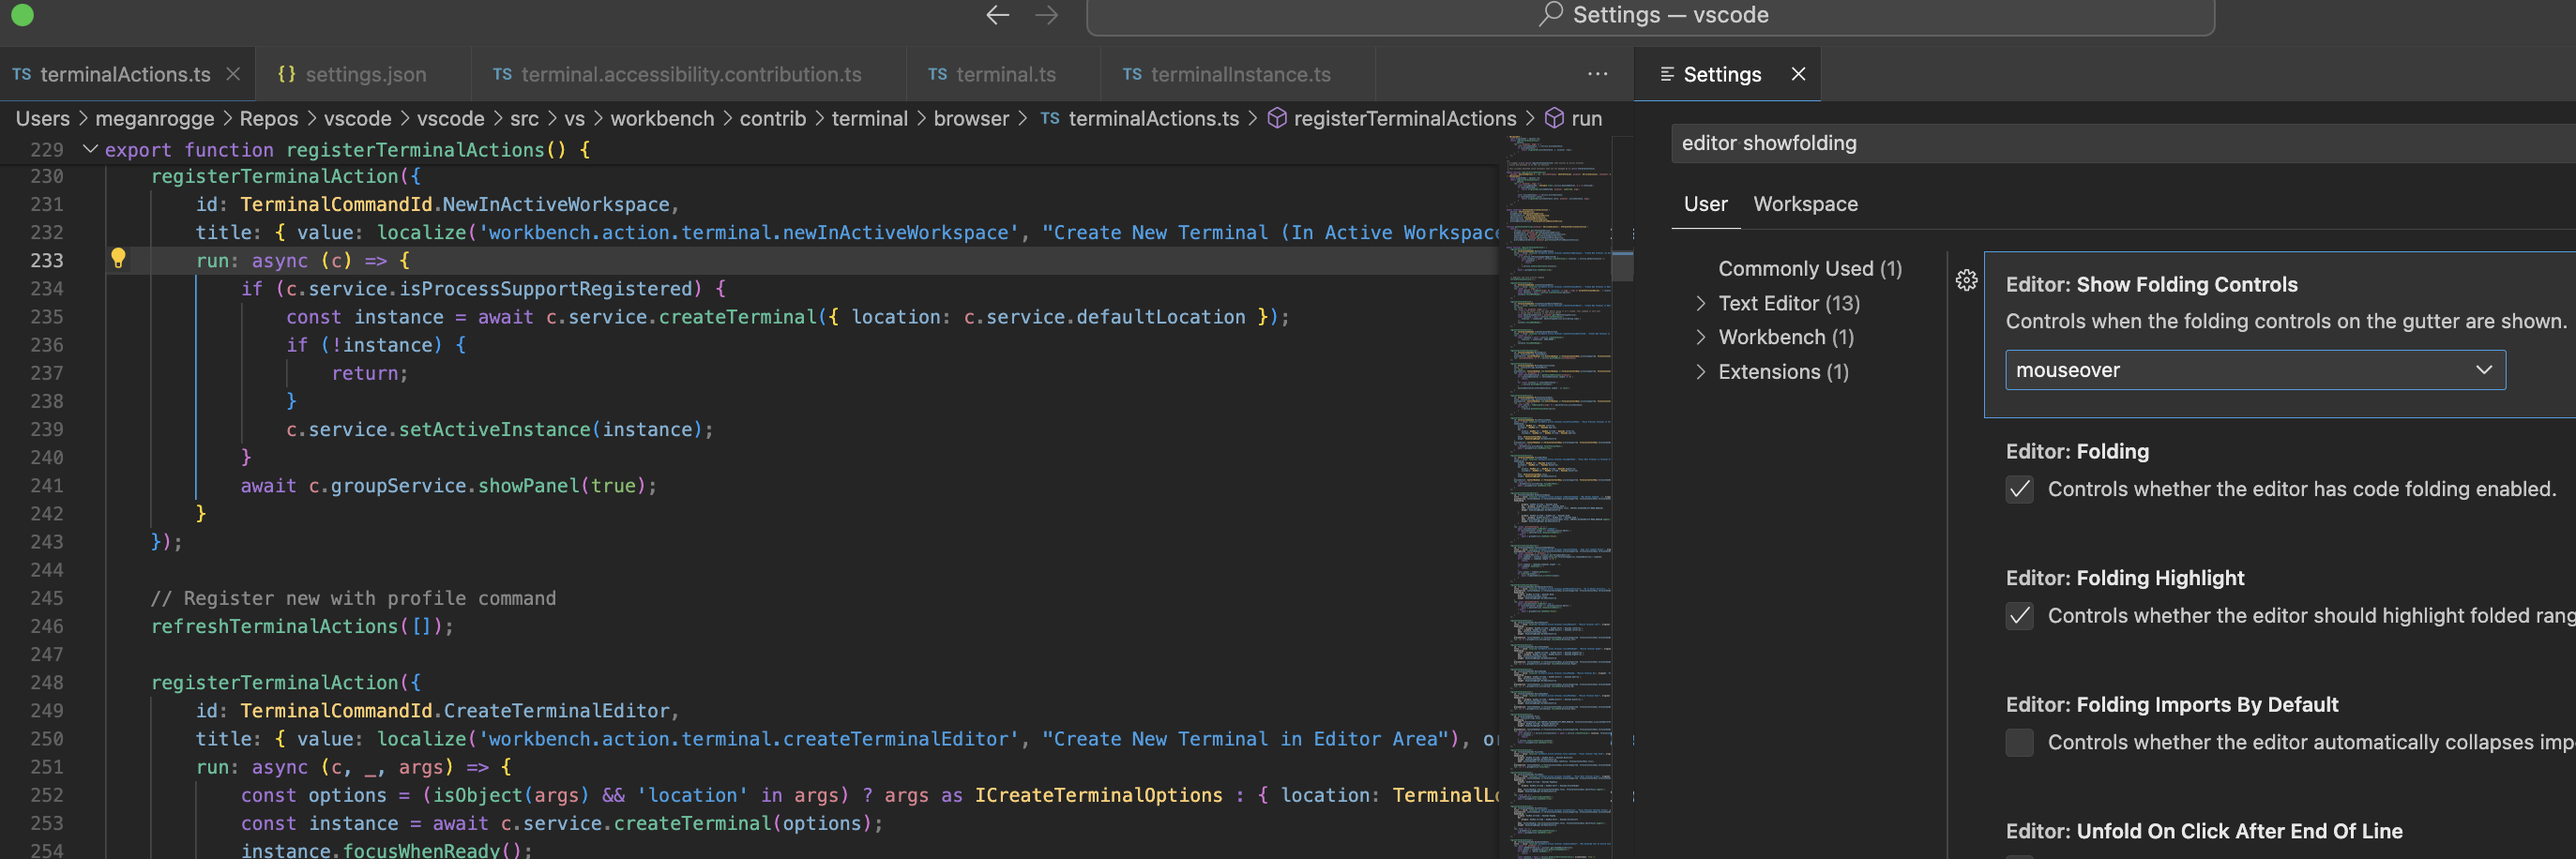Open the Show Folding Controls mouseover dropdown

click(2255, 369)
